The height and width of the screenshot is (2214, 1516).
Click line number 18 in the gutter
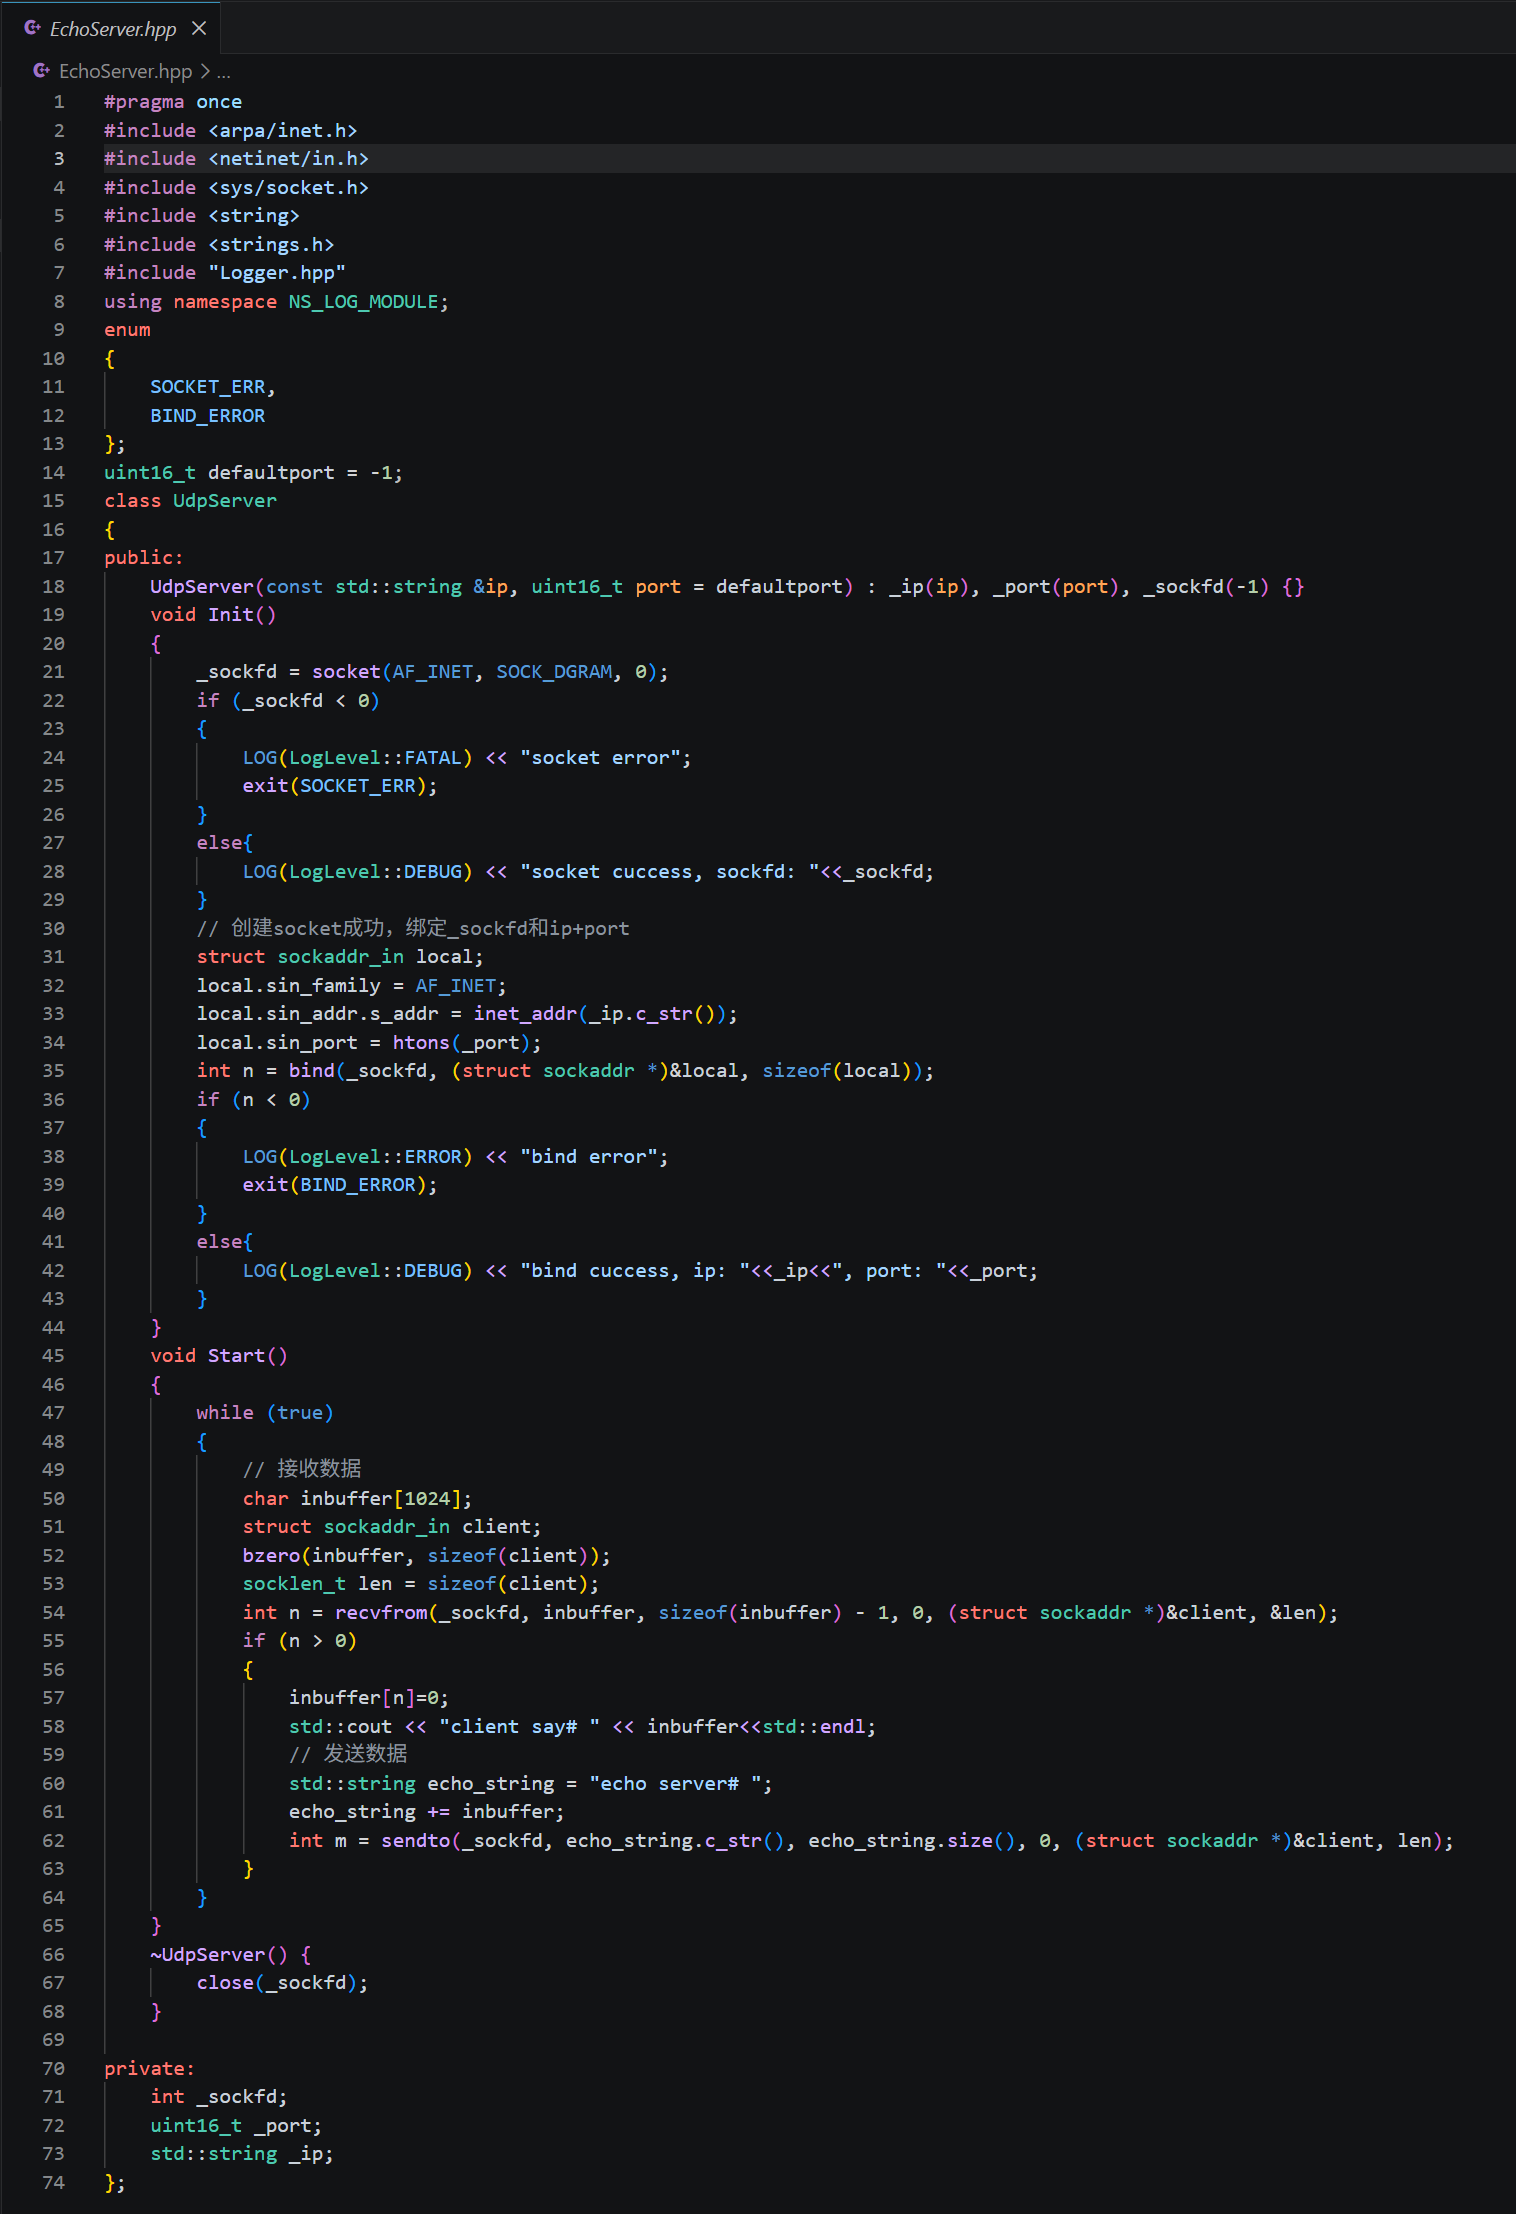[x=53, y=587]
